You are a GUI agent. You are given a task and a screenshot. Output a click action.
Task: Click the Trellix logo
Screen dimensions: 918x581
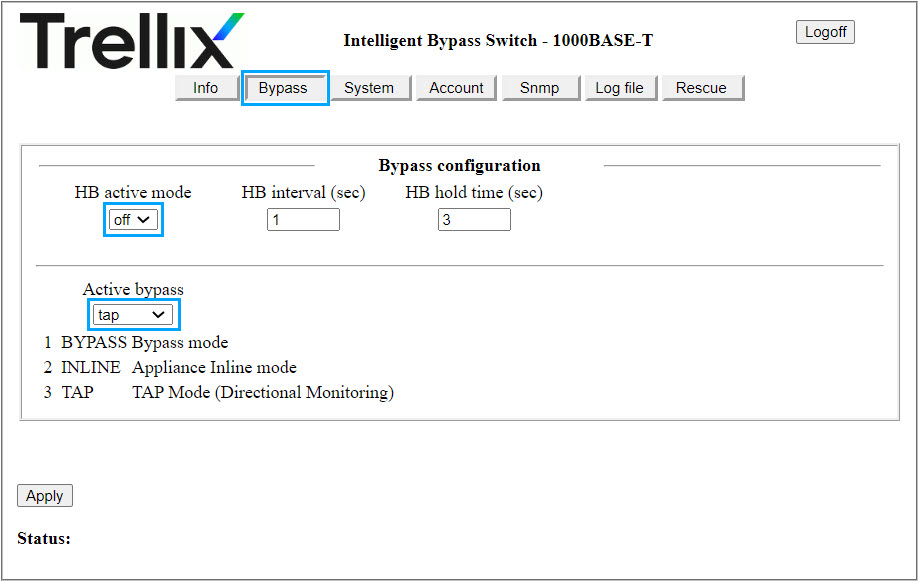click(132, 41)
